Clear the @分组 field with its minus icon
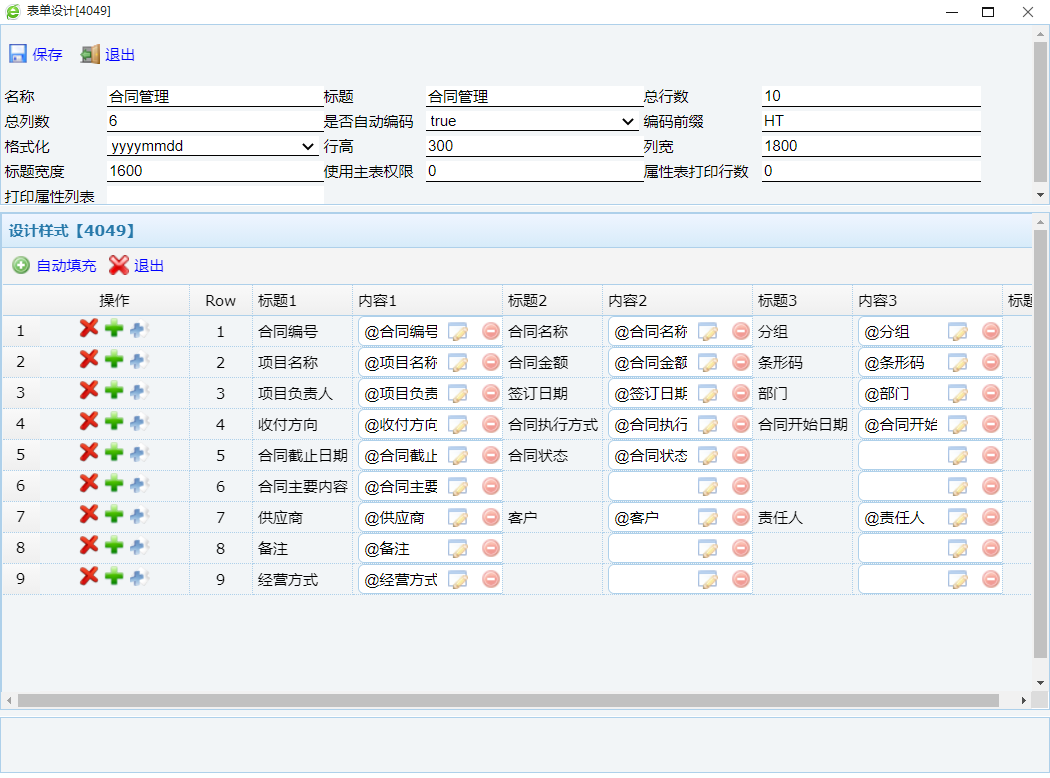1050x778 pixels. (x=991, y=332)
